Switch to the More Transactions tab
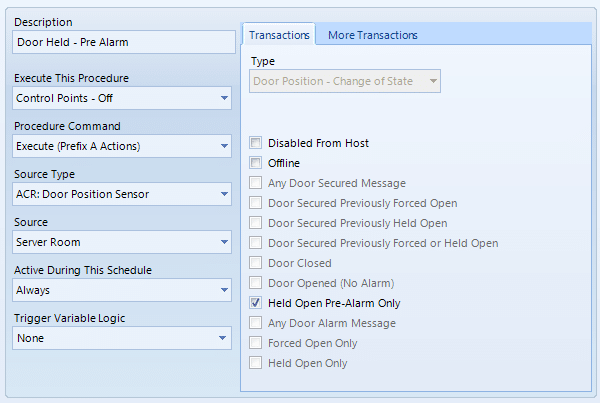Viewport: 600px width, 403px height. pyautogui.click(x=372, y=35)
